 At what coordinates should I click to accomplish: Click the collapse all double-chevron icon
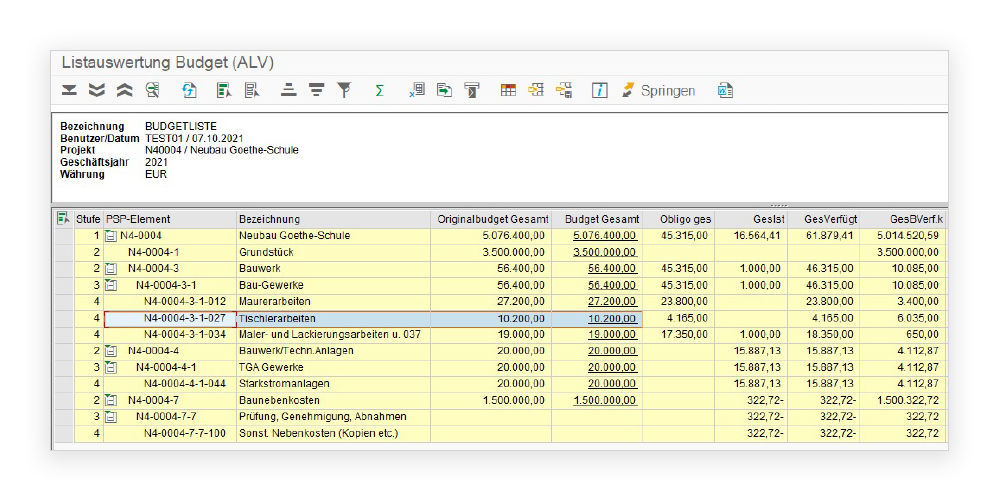(124, 90)
